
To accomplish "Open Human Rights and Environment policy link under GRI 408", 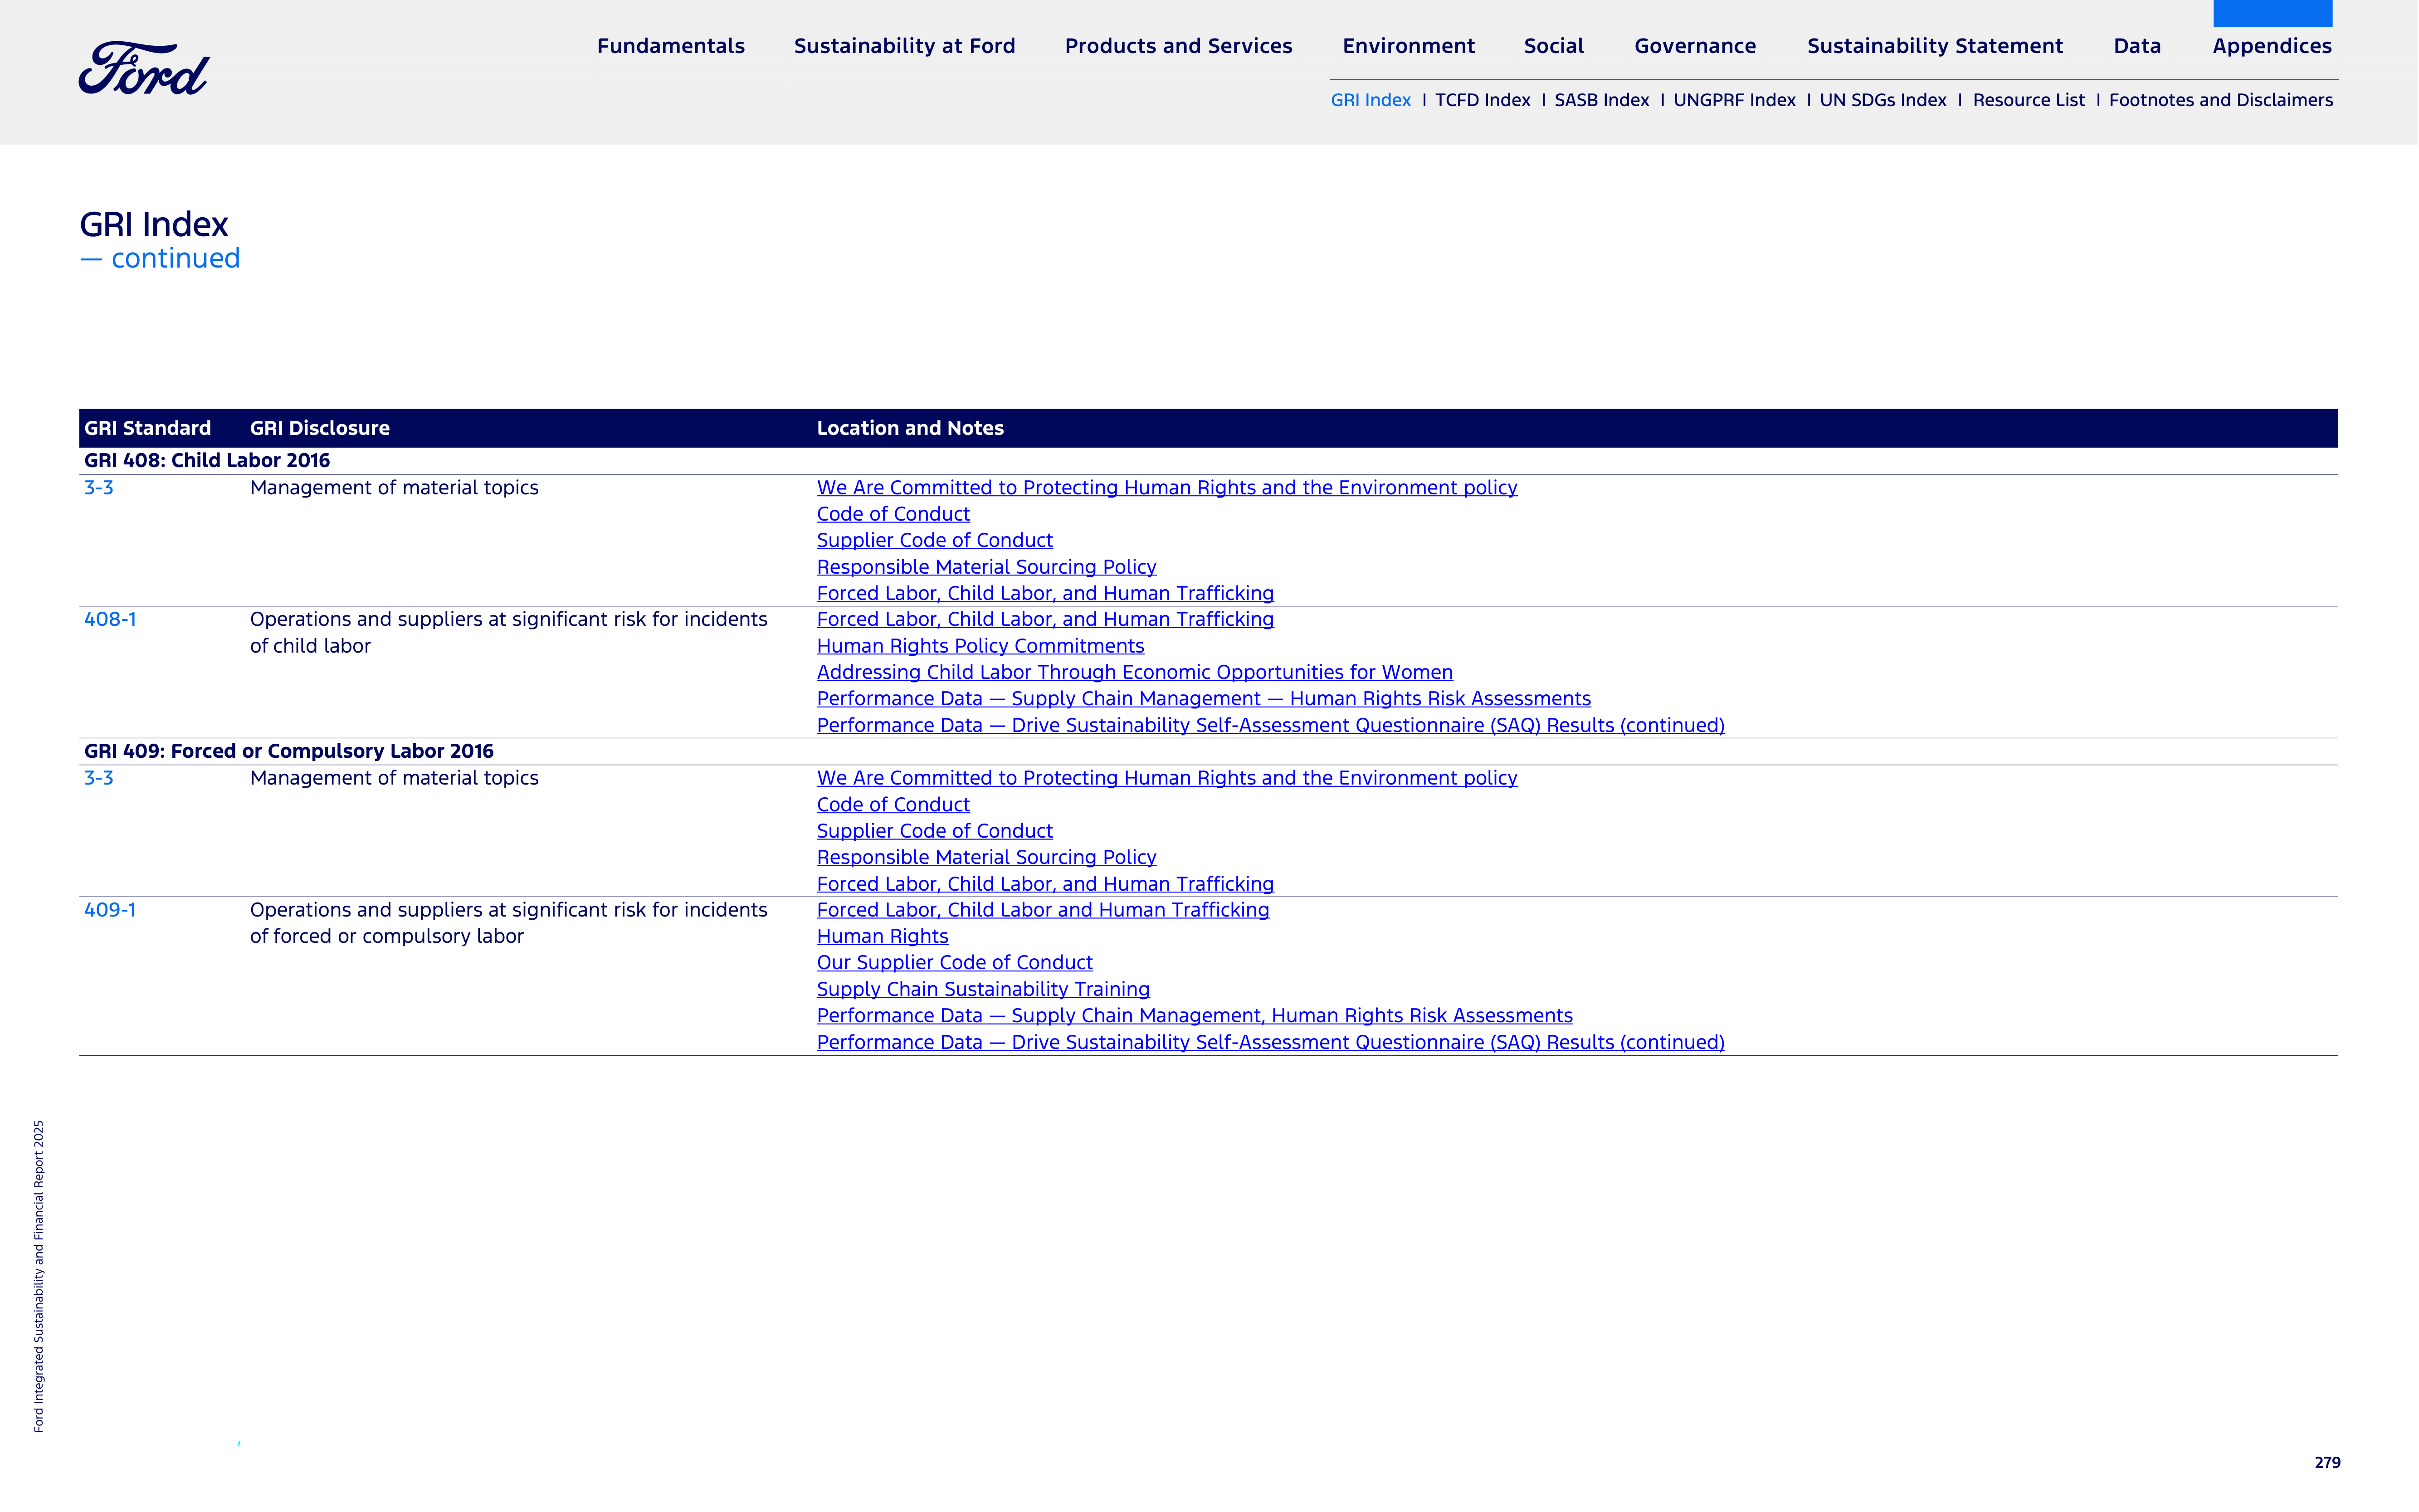I will (1167, 488).
